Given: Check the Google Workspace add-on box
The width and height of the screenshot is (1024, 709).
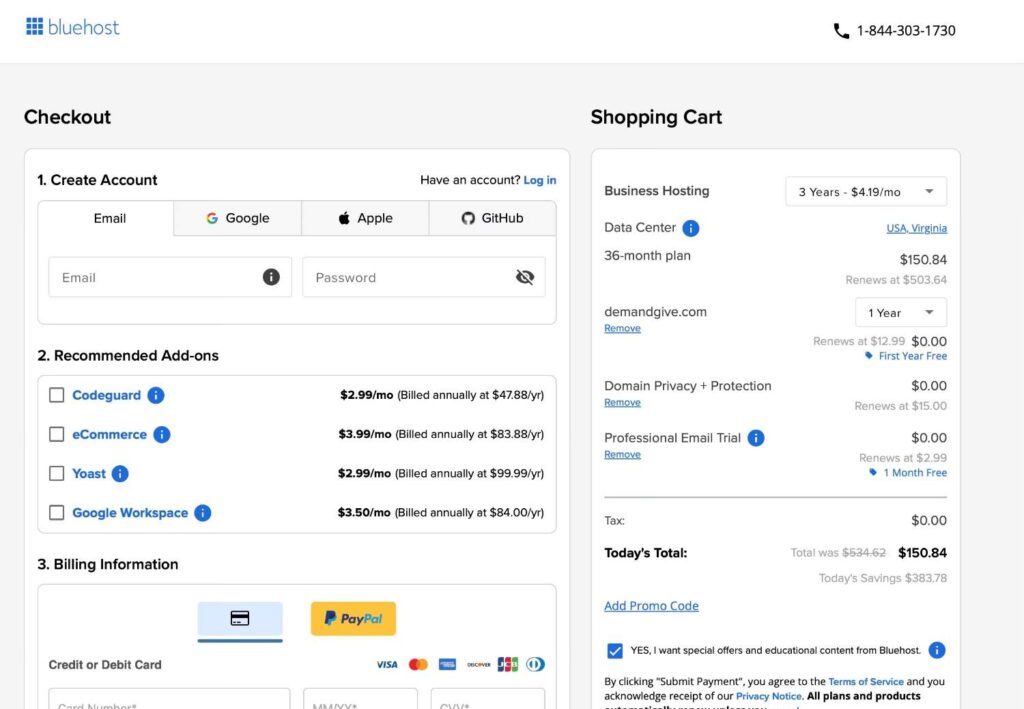Looking at the screenshot, I should point(57,512).
